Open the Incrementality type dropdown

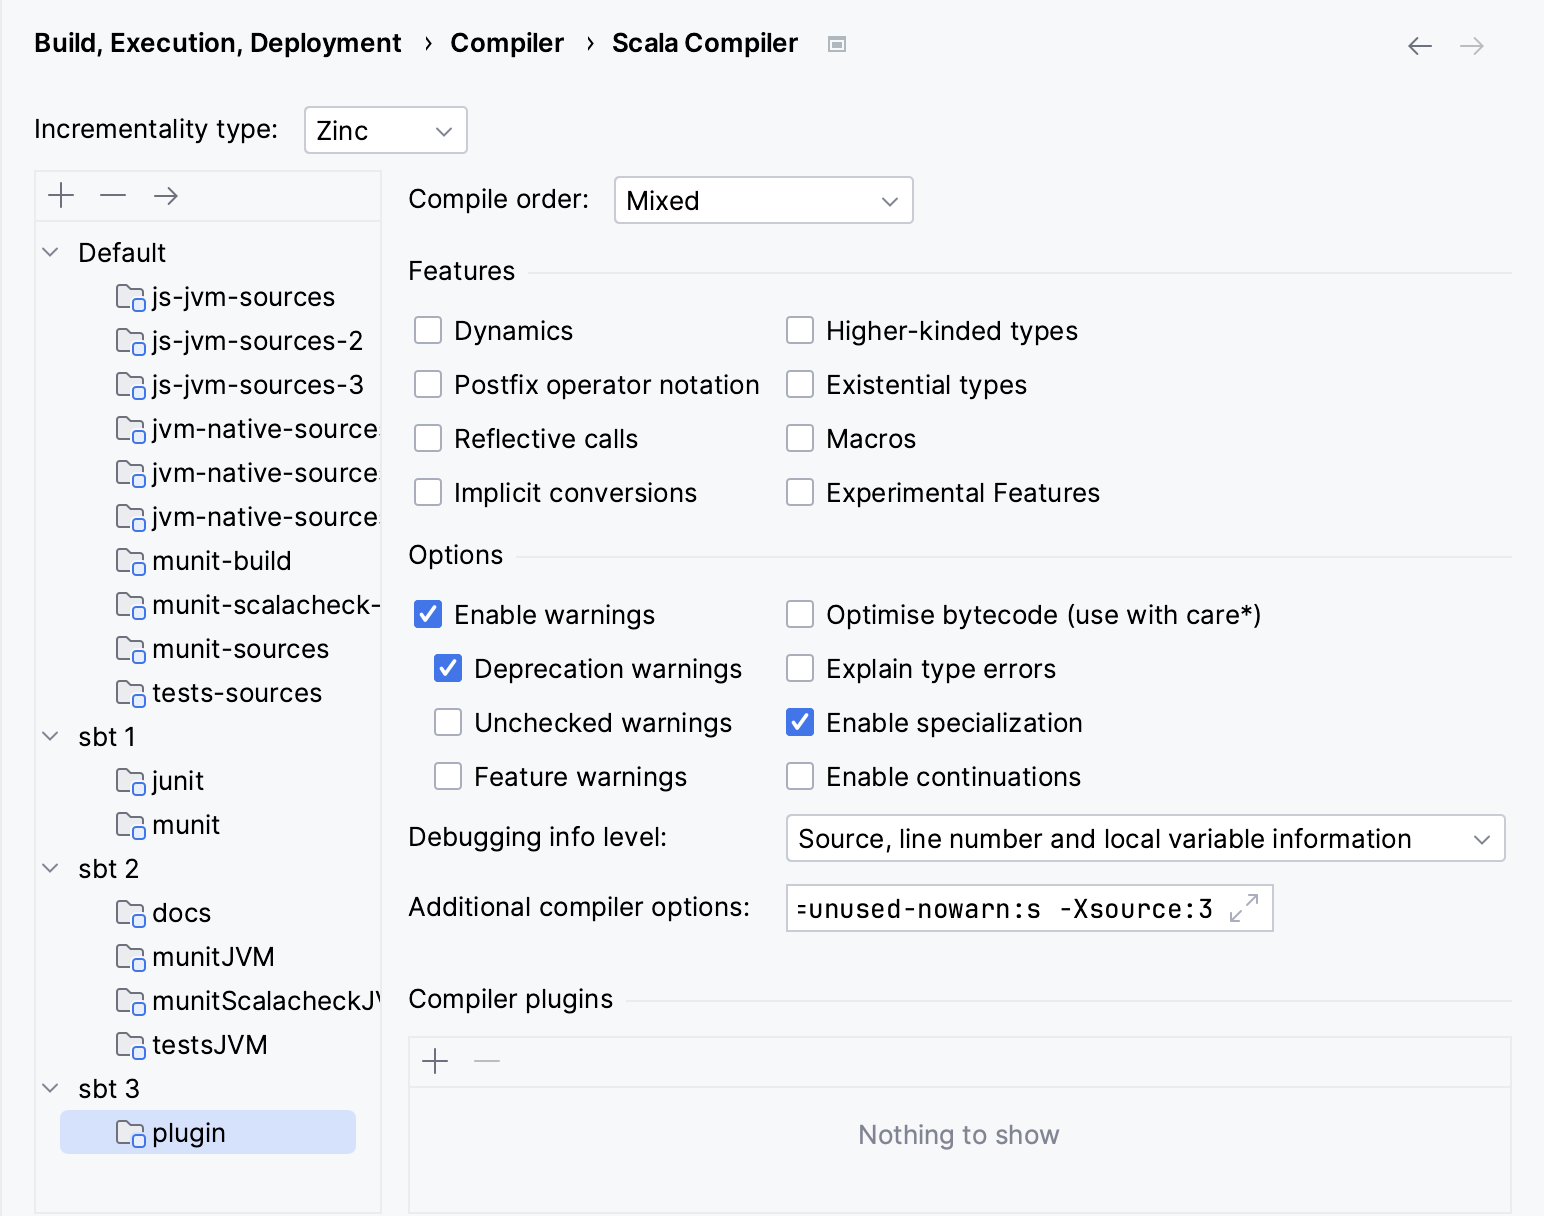[x=385, y=130]
